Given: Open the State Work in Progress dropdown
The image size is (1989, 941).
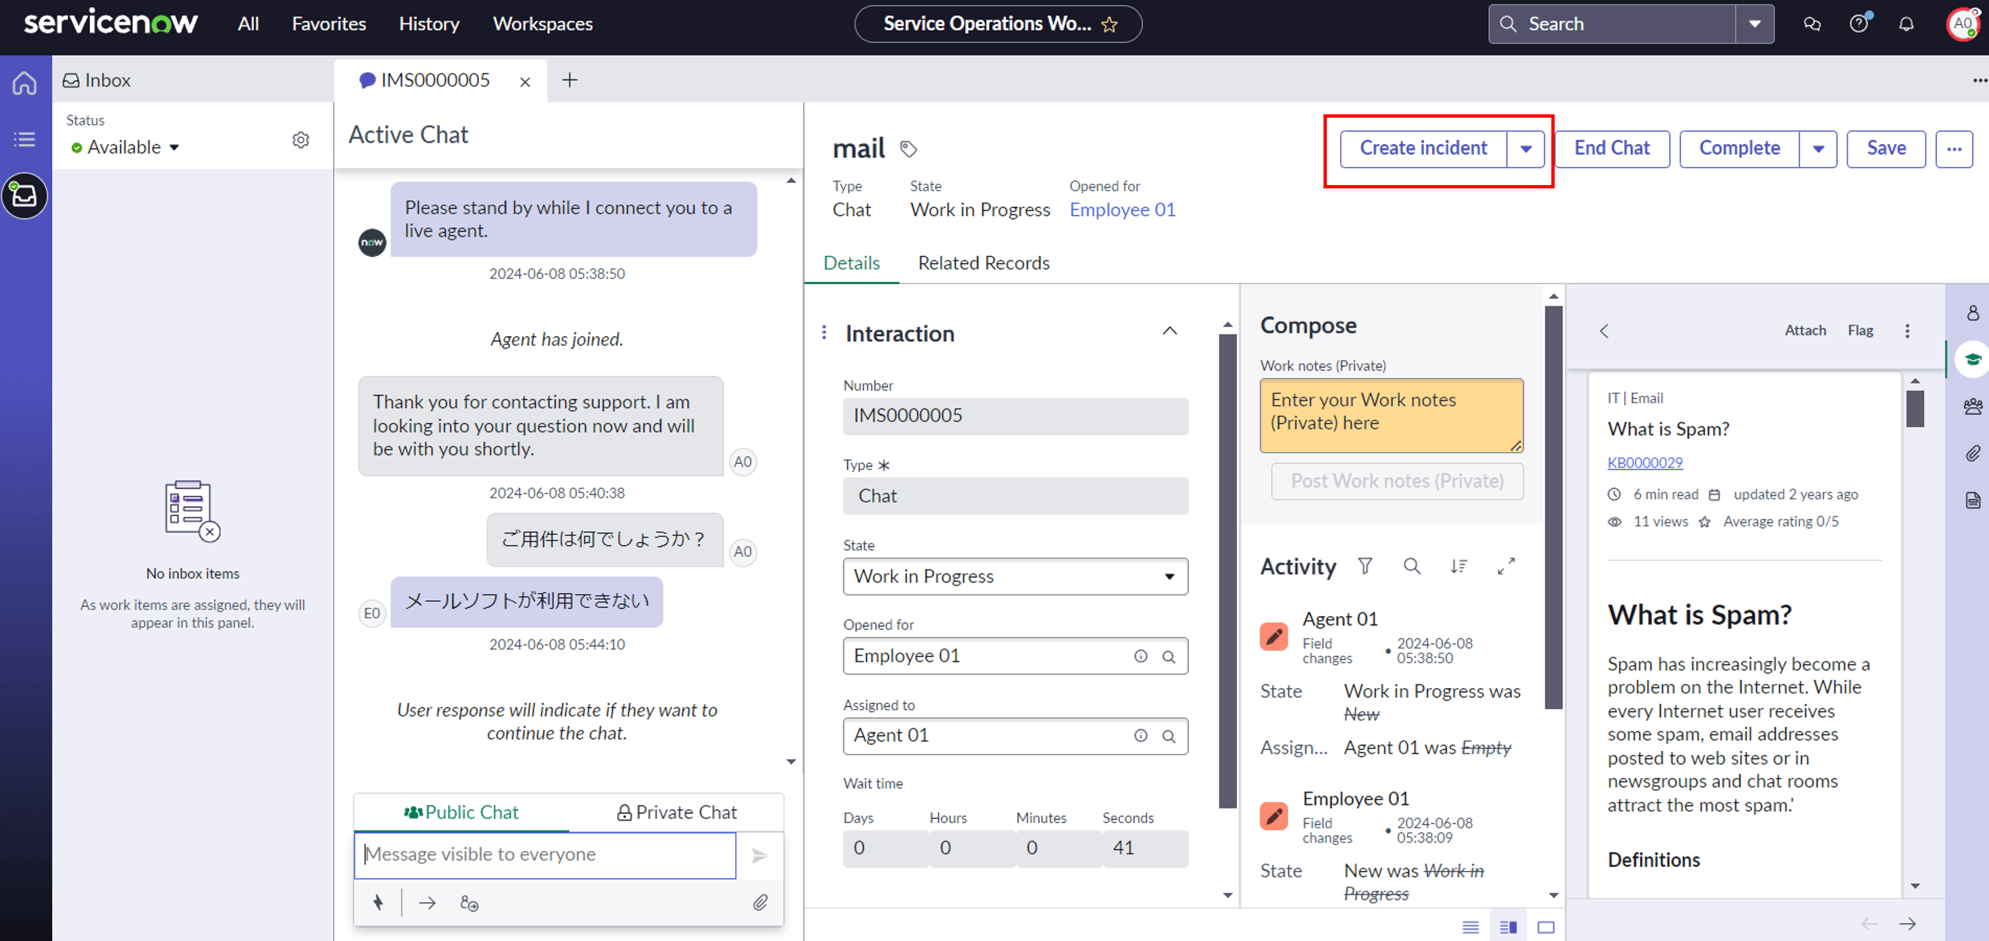Looking at the screenshot, I should 1014,576.
